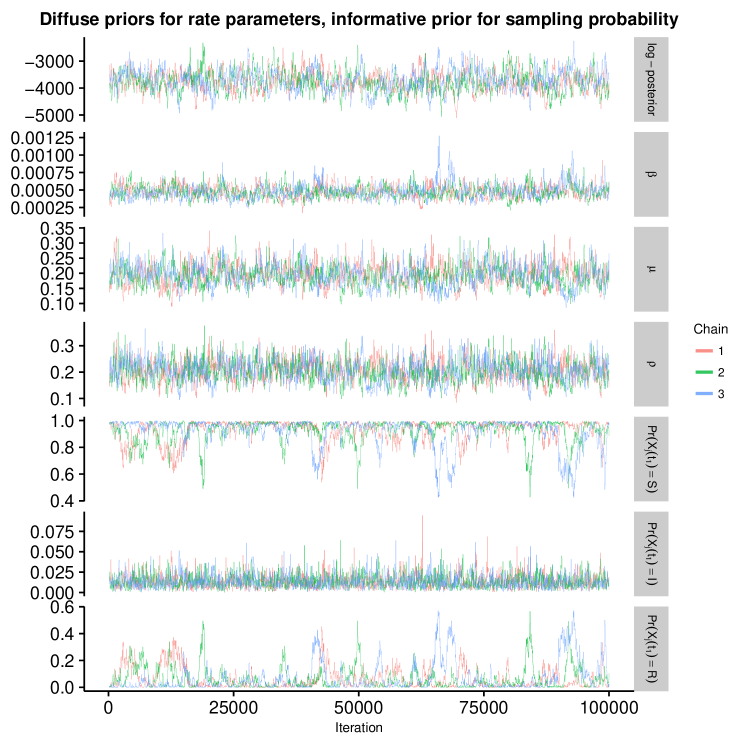Viewport: 747px width, 747px height.
Task: Click y-axis label −3000 in log-posterior panel
Action: 50,61
